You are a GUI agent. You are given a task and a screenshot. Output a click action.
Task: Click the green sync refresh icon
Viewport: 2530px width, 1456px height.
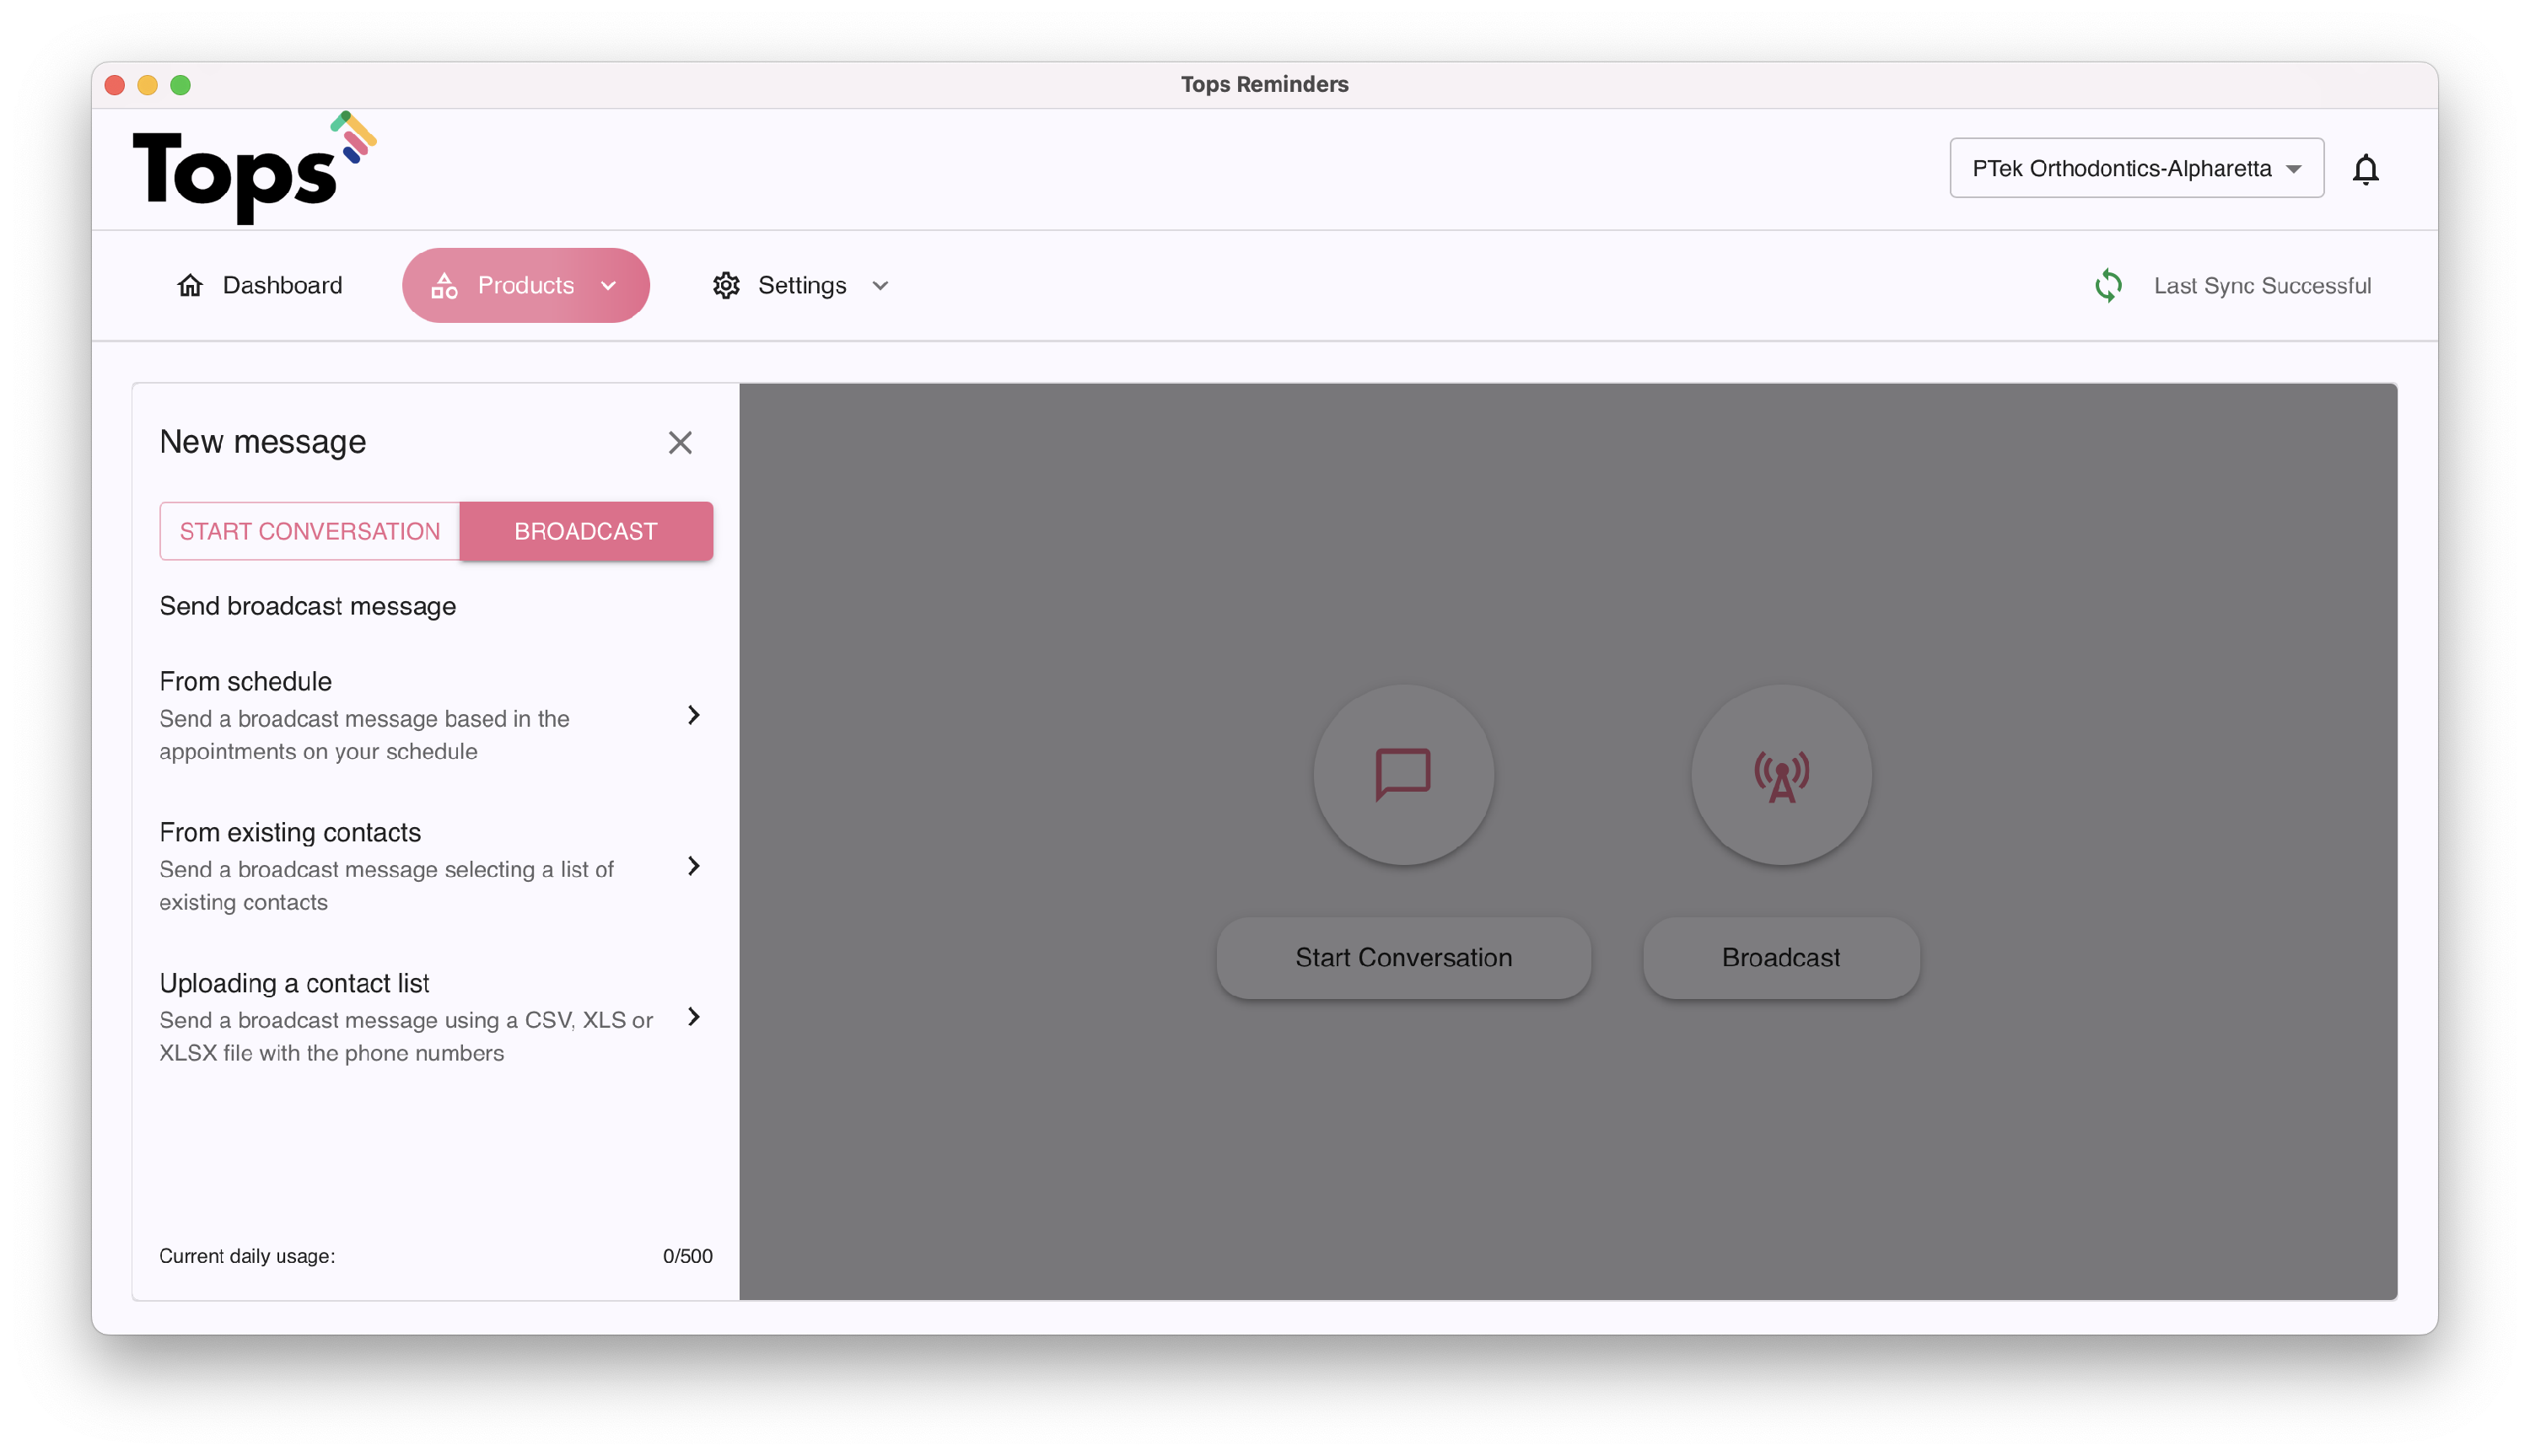point(2108,286)
